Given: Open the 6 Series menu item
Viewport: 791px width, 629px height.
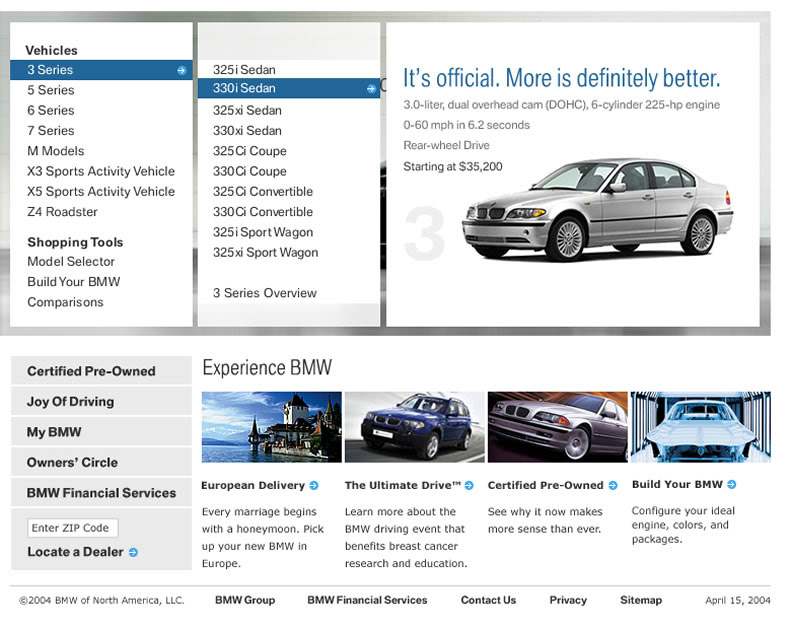Looking at the screenshot, I should point(51,110).
